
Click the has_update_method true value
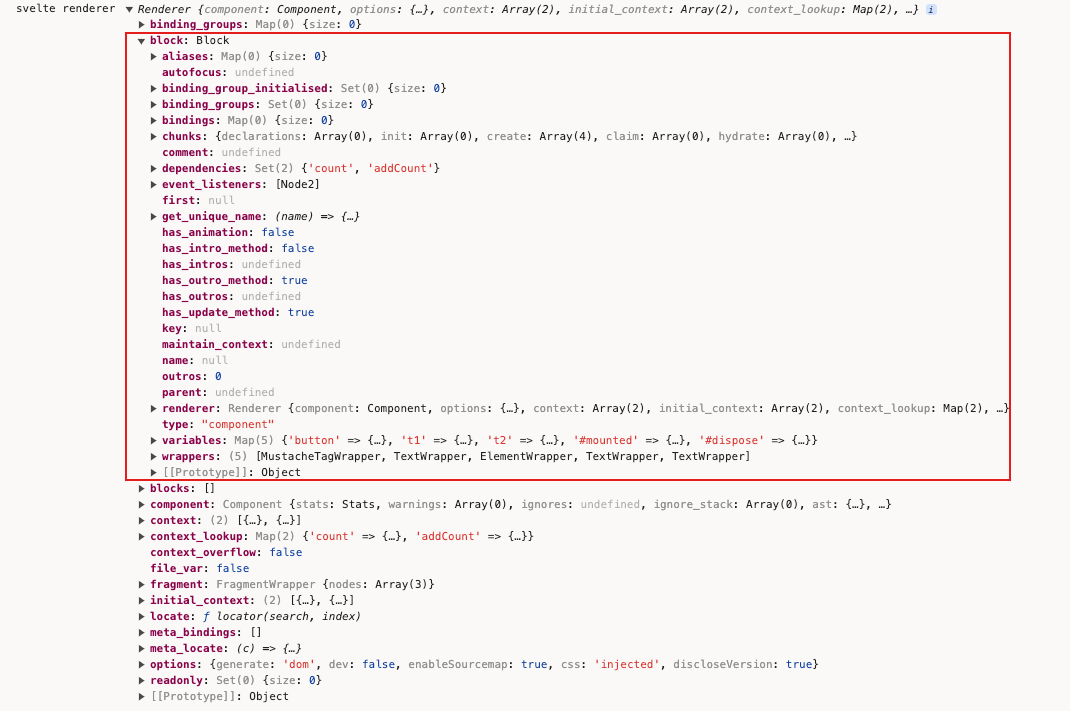[300, 313]
